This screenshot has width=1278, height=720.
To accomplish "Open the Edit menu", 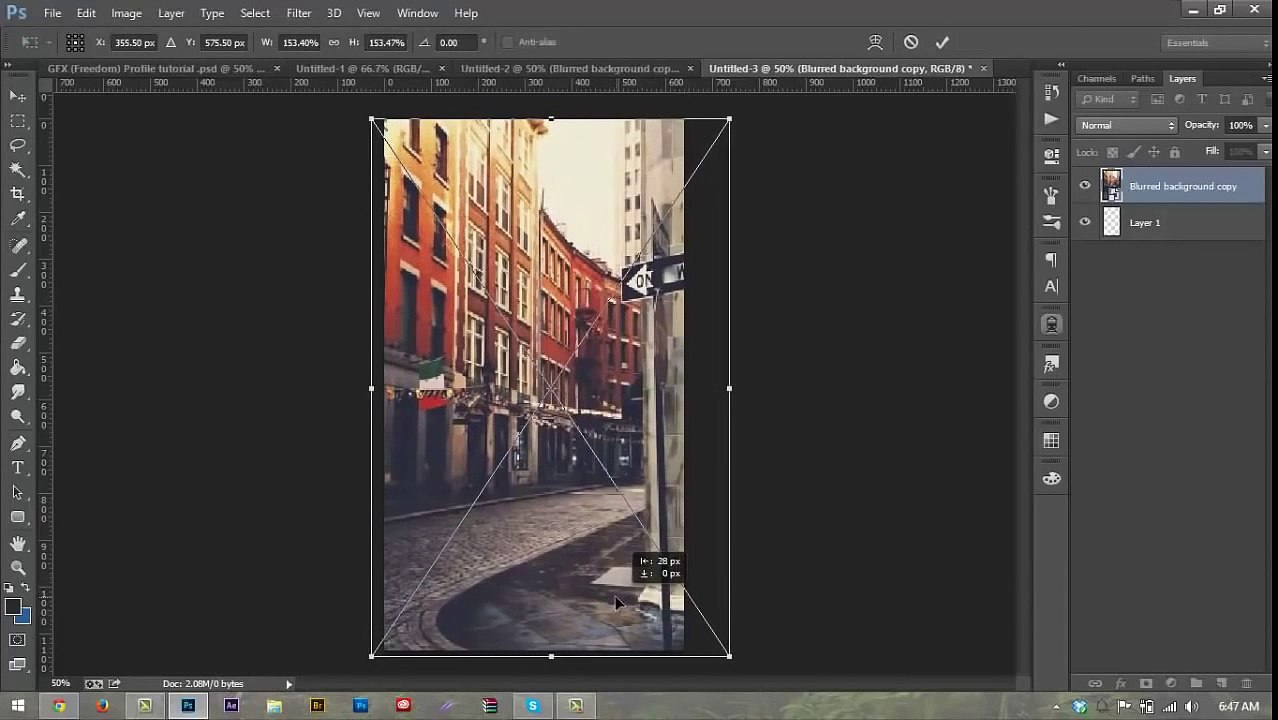I will [86, 13].
